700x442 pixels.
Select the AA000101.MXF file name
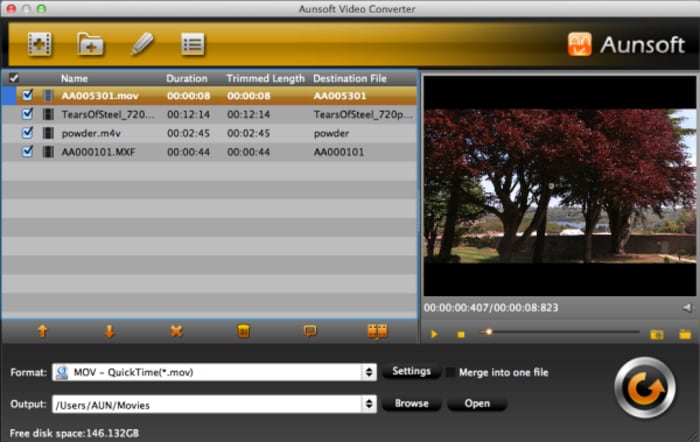pyautogui.click(x=98, y=152)
